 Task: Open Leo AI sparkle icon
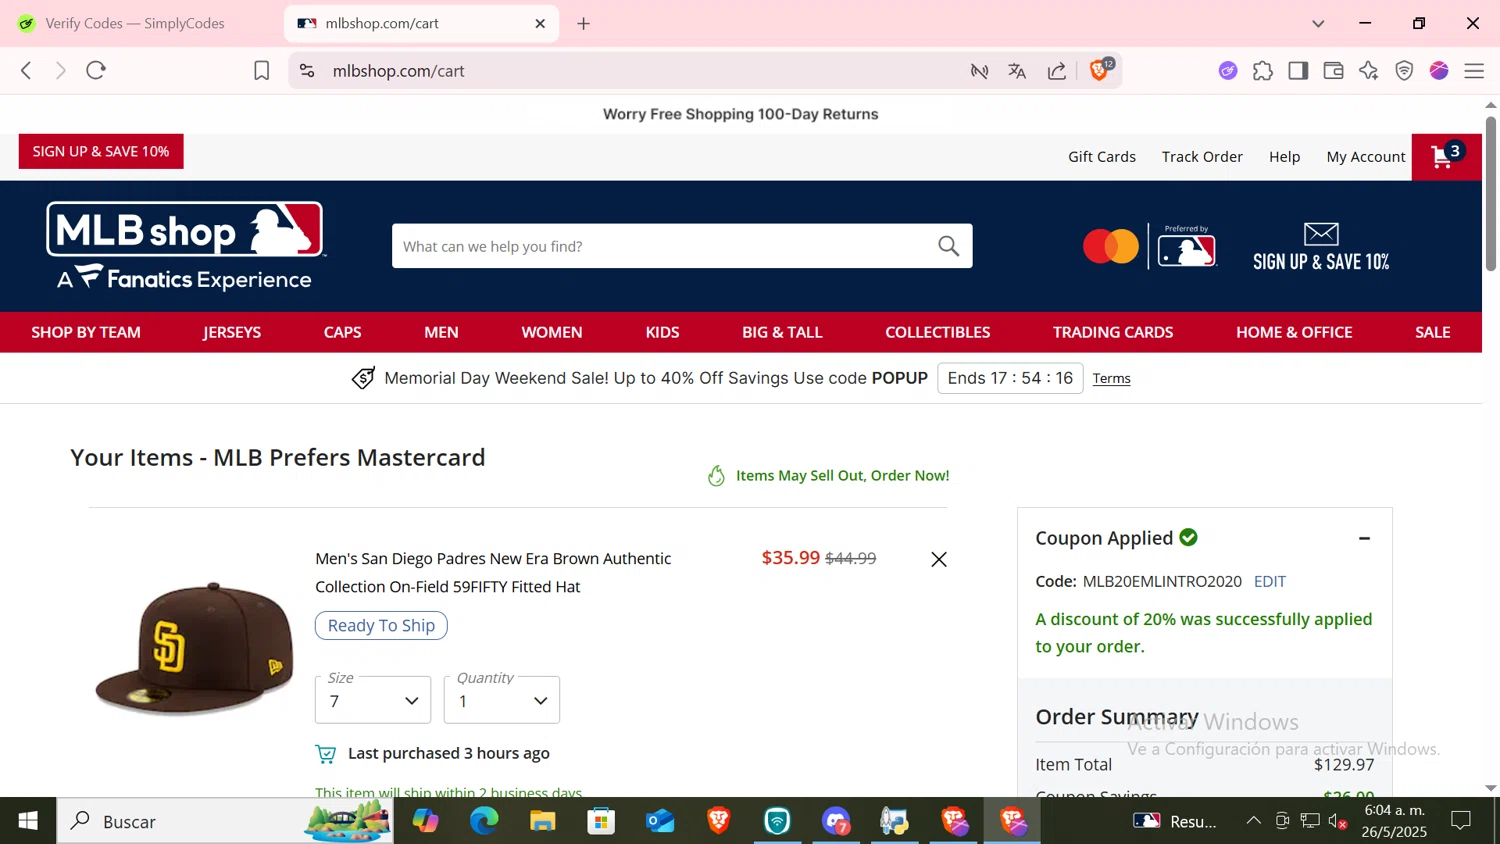[x=1369, y=71]
